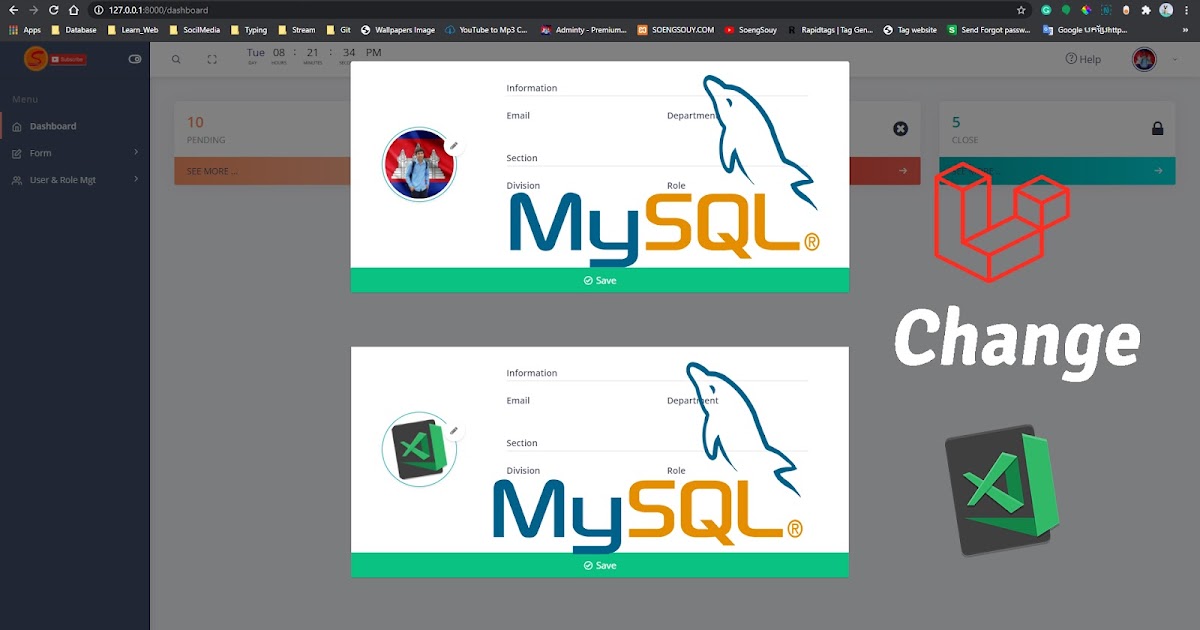
Task: Toggle the sidebar collapse switch
Action: tap(136, 59)
